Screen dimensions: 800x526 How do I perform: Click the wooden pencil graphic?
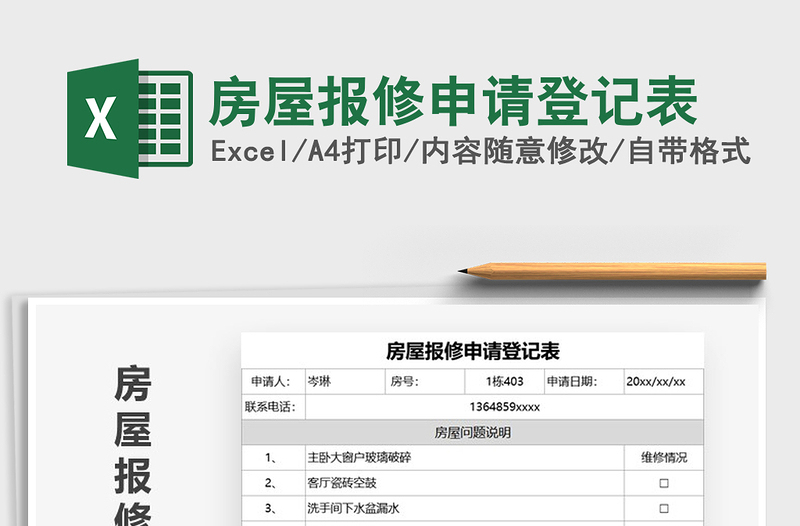click(612, 270)
